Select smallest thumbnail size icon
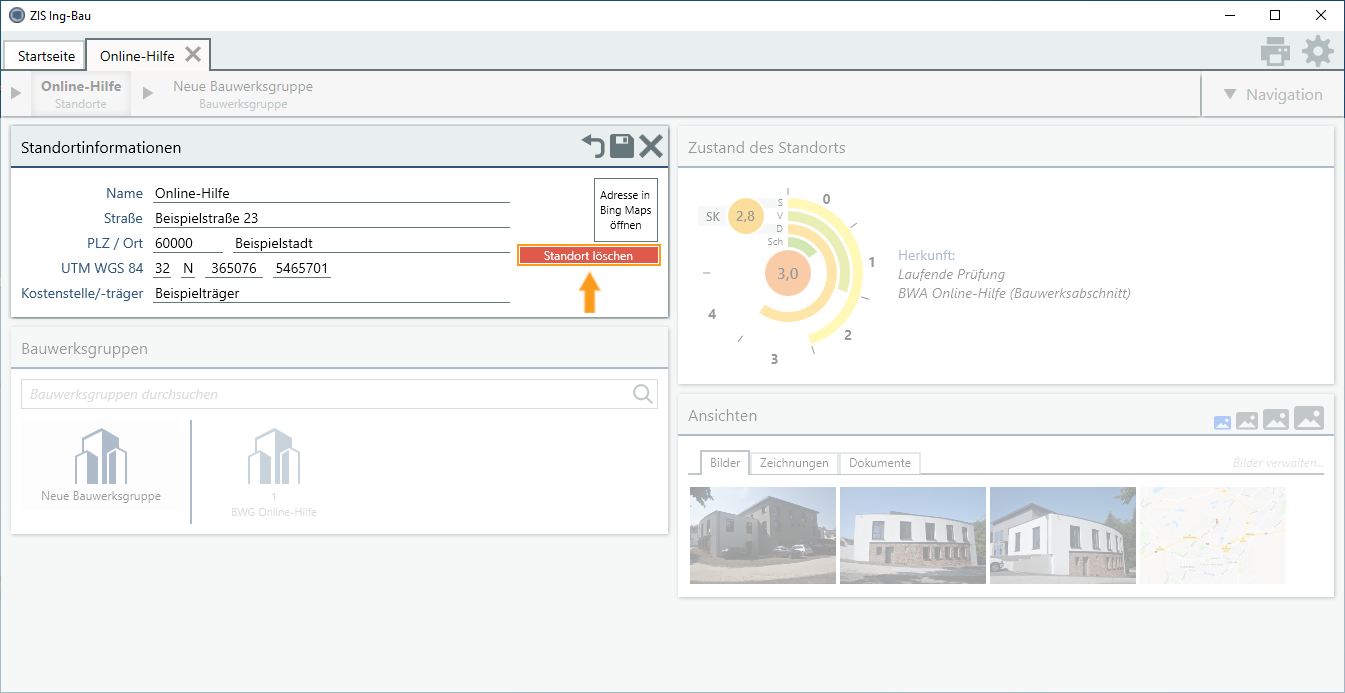Image resolution: width=1345 pixels, height=693 pixels. pos(1222,422)
